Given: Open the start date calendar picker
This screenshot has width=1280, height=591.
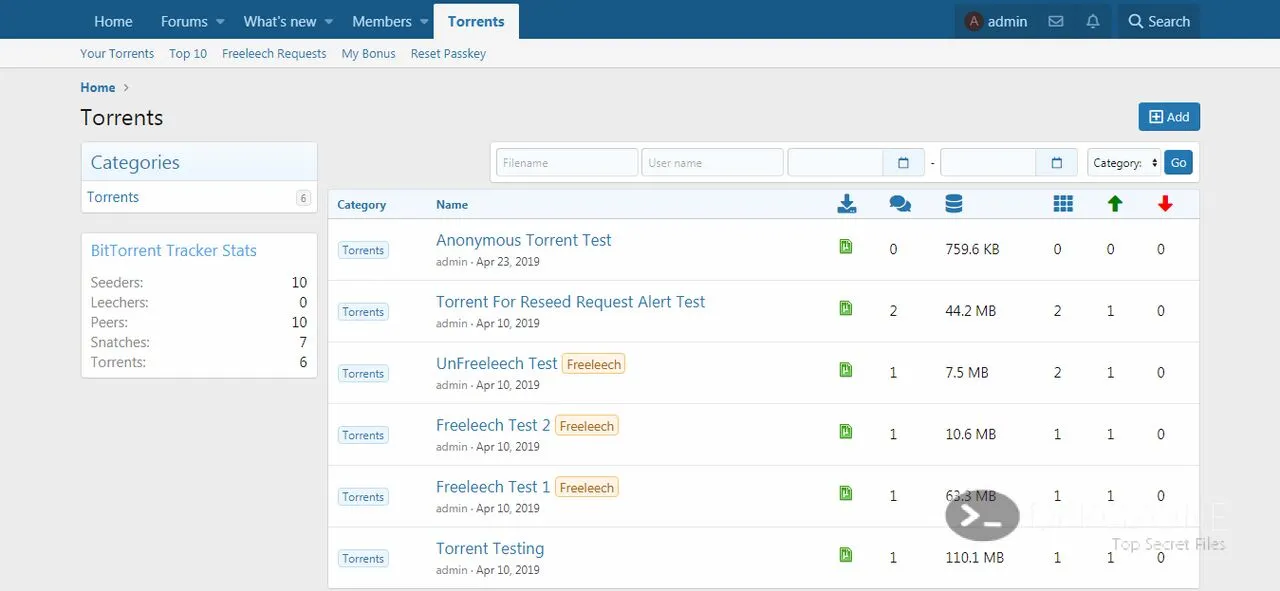Looking at the screenshot, I should pos(904,163).
